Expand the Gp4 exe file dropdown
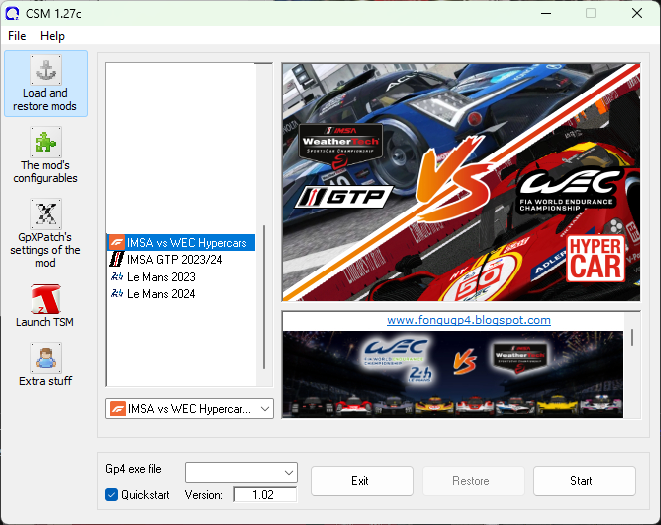Screen dimensions: 661x525 coord(289,473)
